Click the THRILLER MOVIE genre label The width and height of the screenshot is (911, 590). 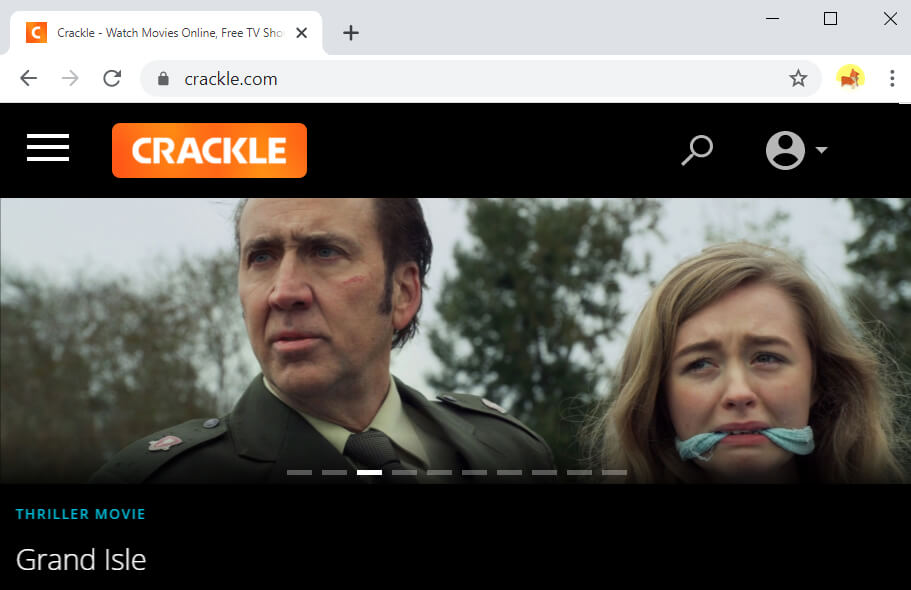coord(81,514)
